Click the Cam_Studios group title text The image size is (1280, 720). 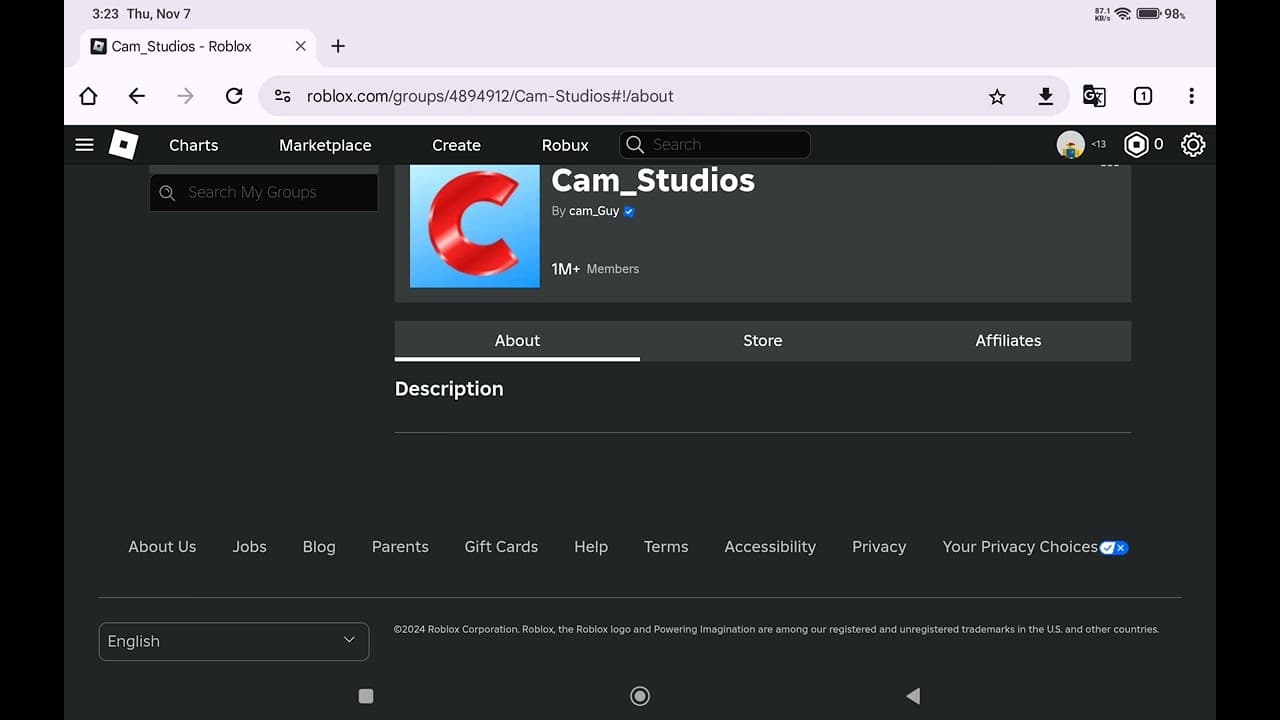click(653, 180)
